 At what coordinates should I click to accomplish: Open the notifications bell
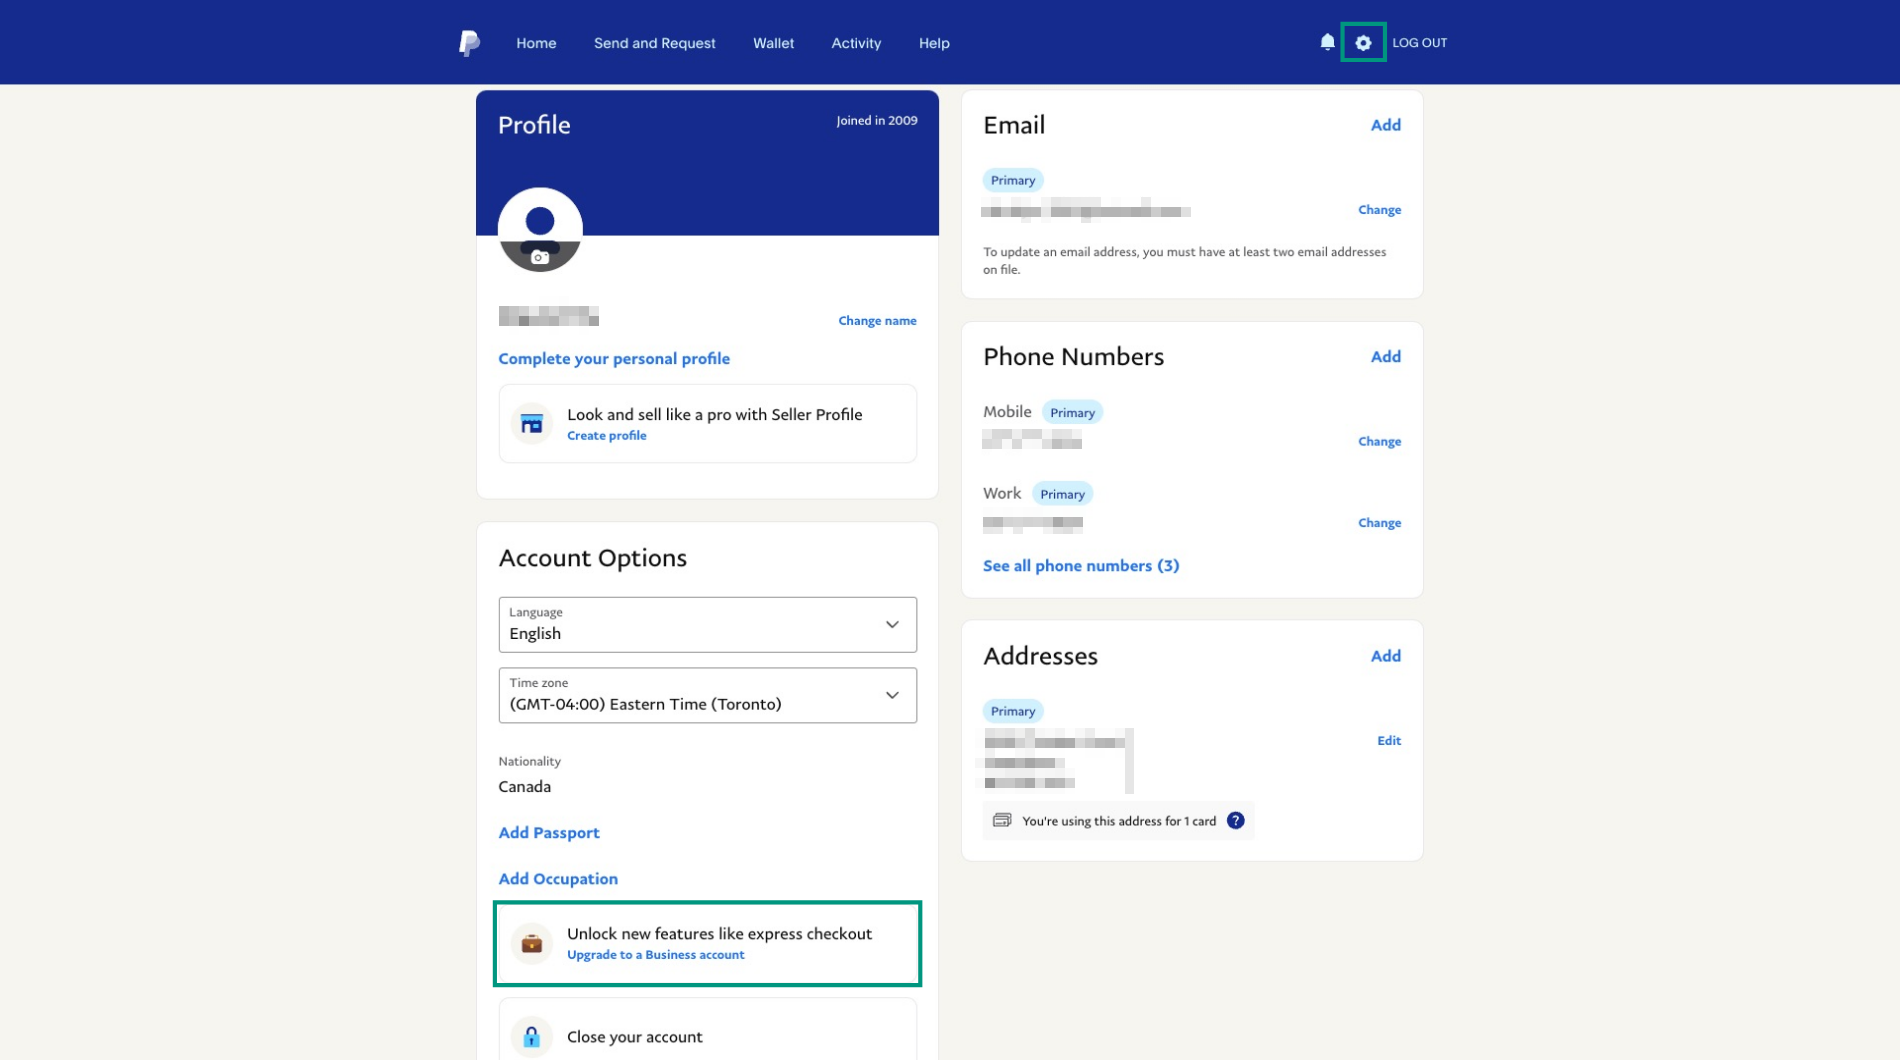coord(1327,42)
